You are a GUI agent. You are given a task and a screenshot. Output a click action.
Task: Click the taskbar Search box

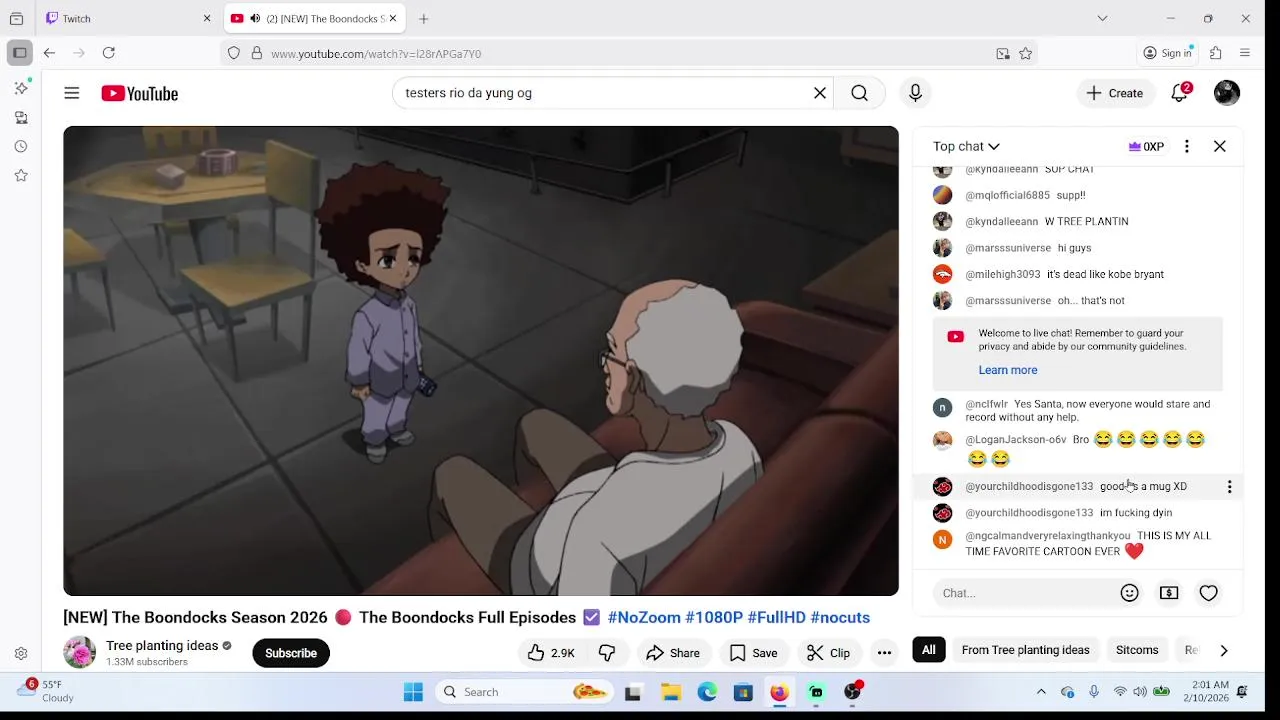click(524, 692)
